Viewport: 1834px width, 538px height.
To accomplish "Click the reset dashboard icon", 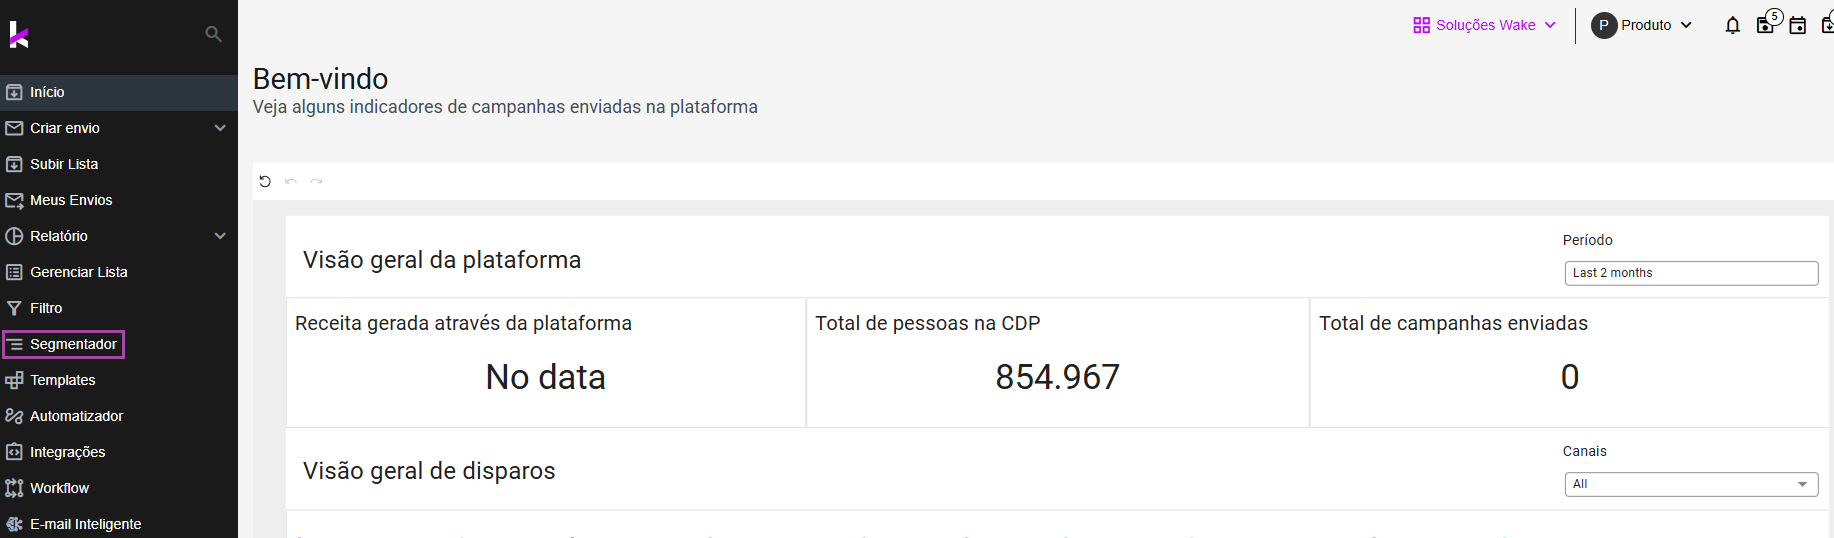I will click(x=265, y=181).
